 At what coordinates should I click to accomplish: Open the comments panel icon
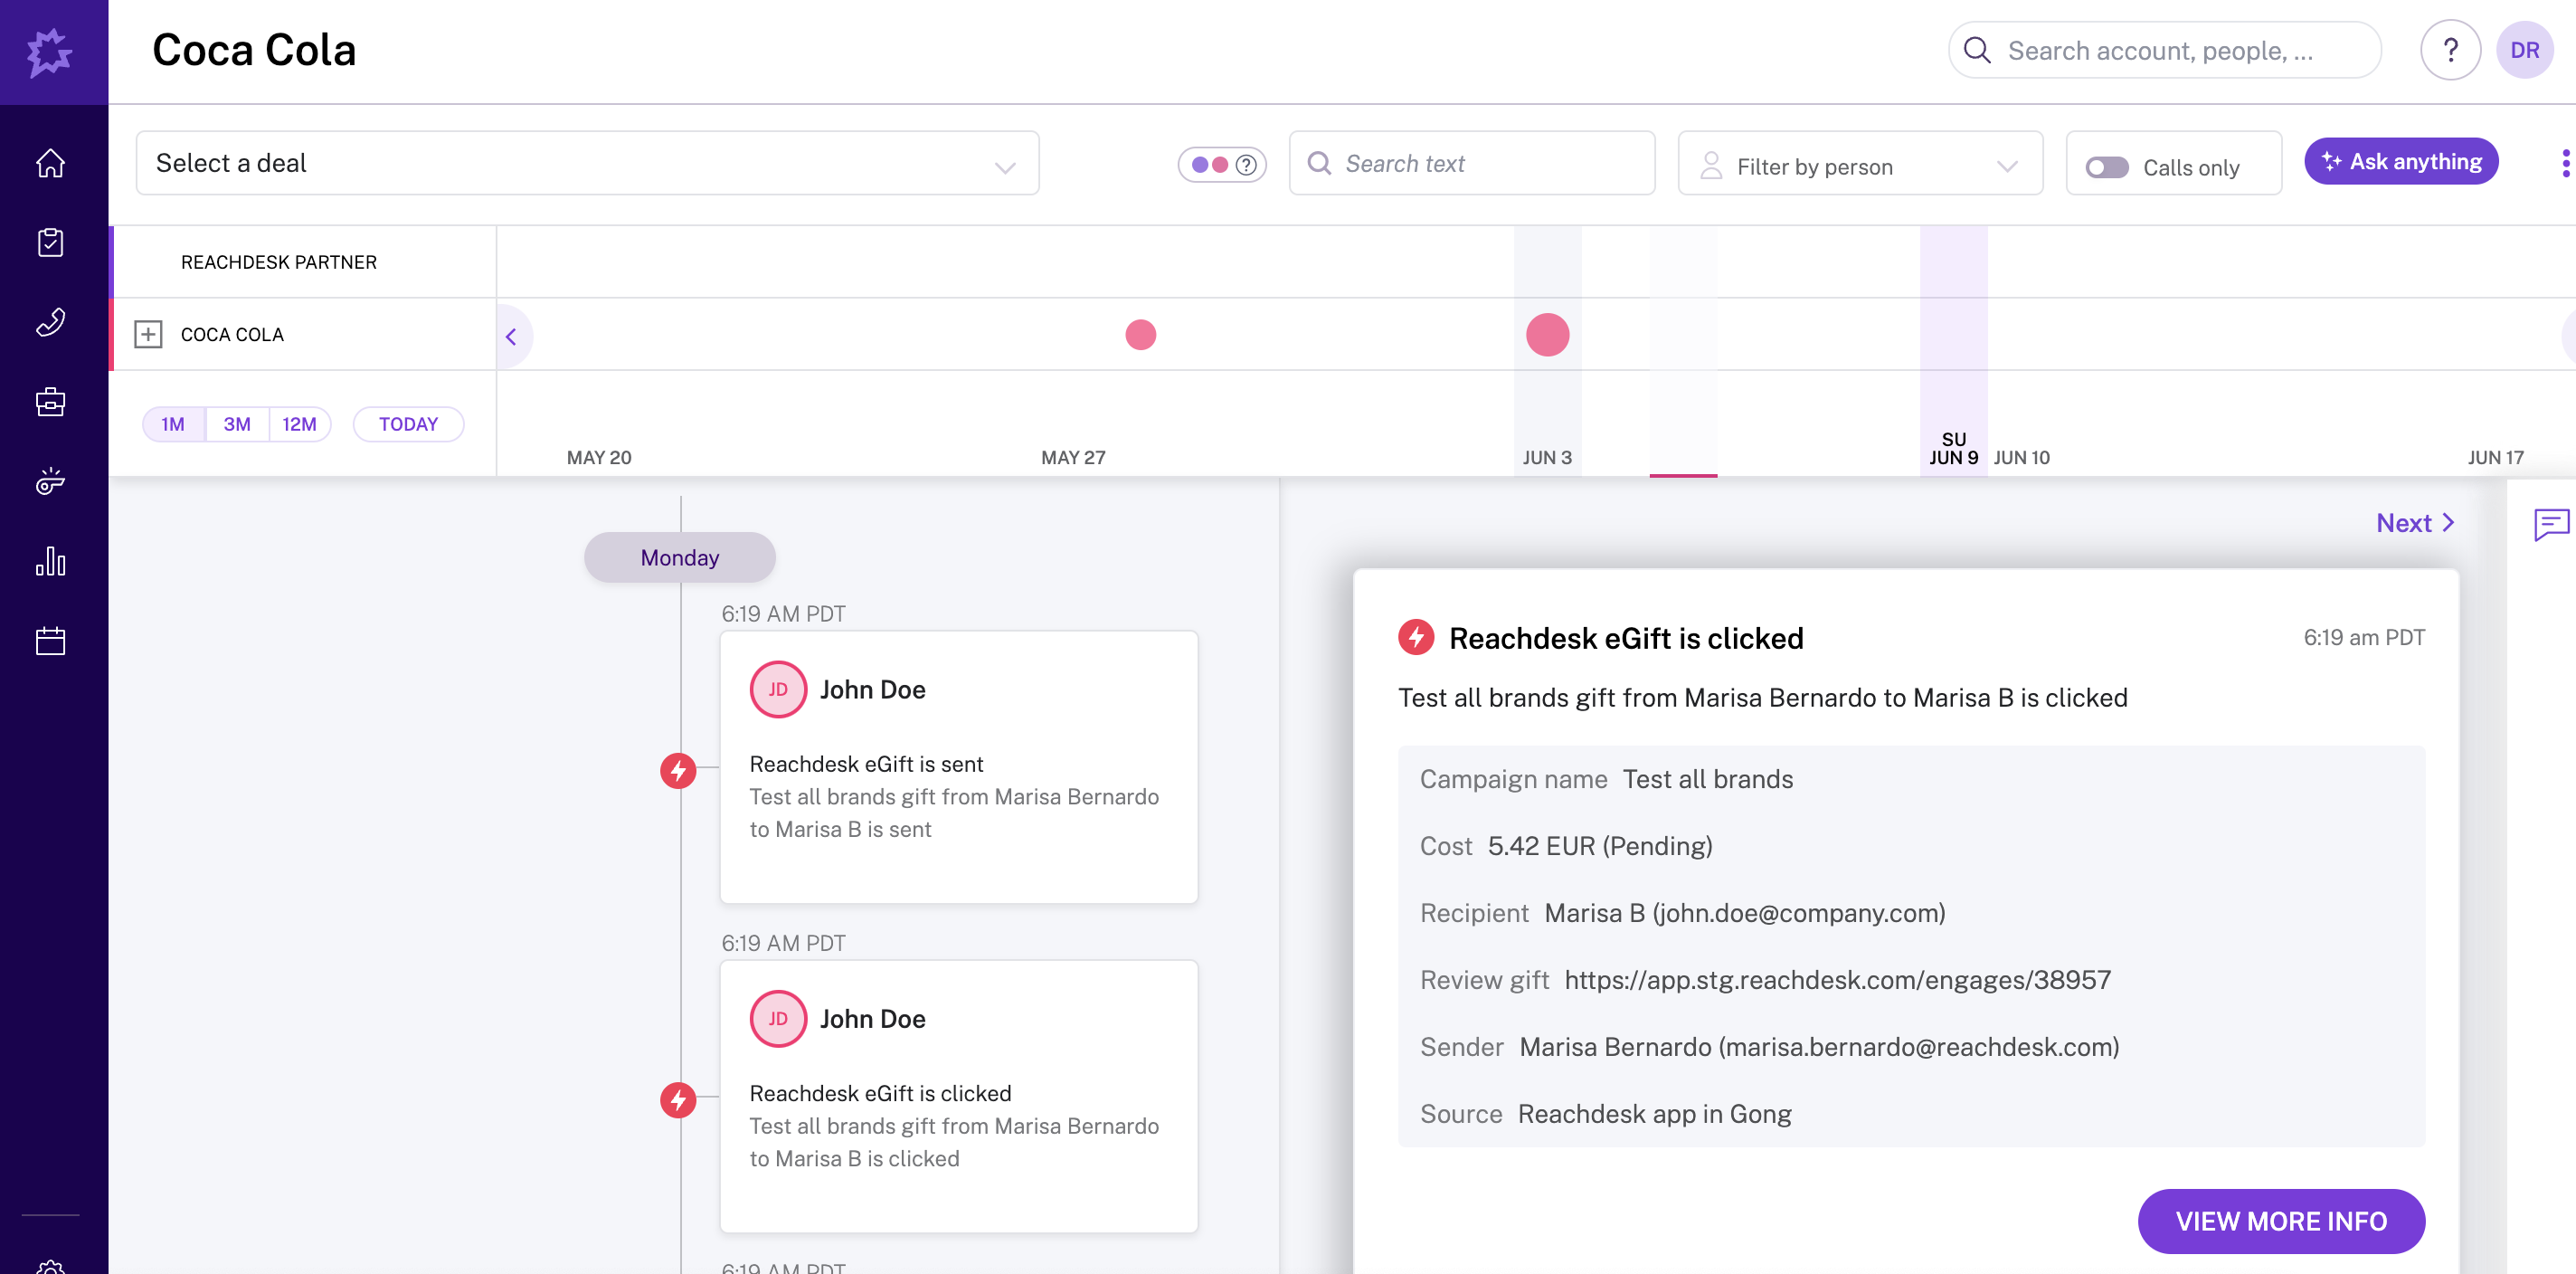click(x=2551, y=524)
